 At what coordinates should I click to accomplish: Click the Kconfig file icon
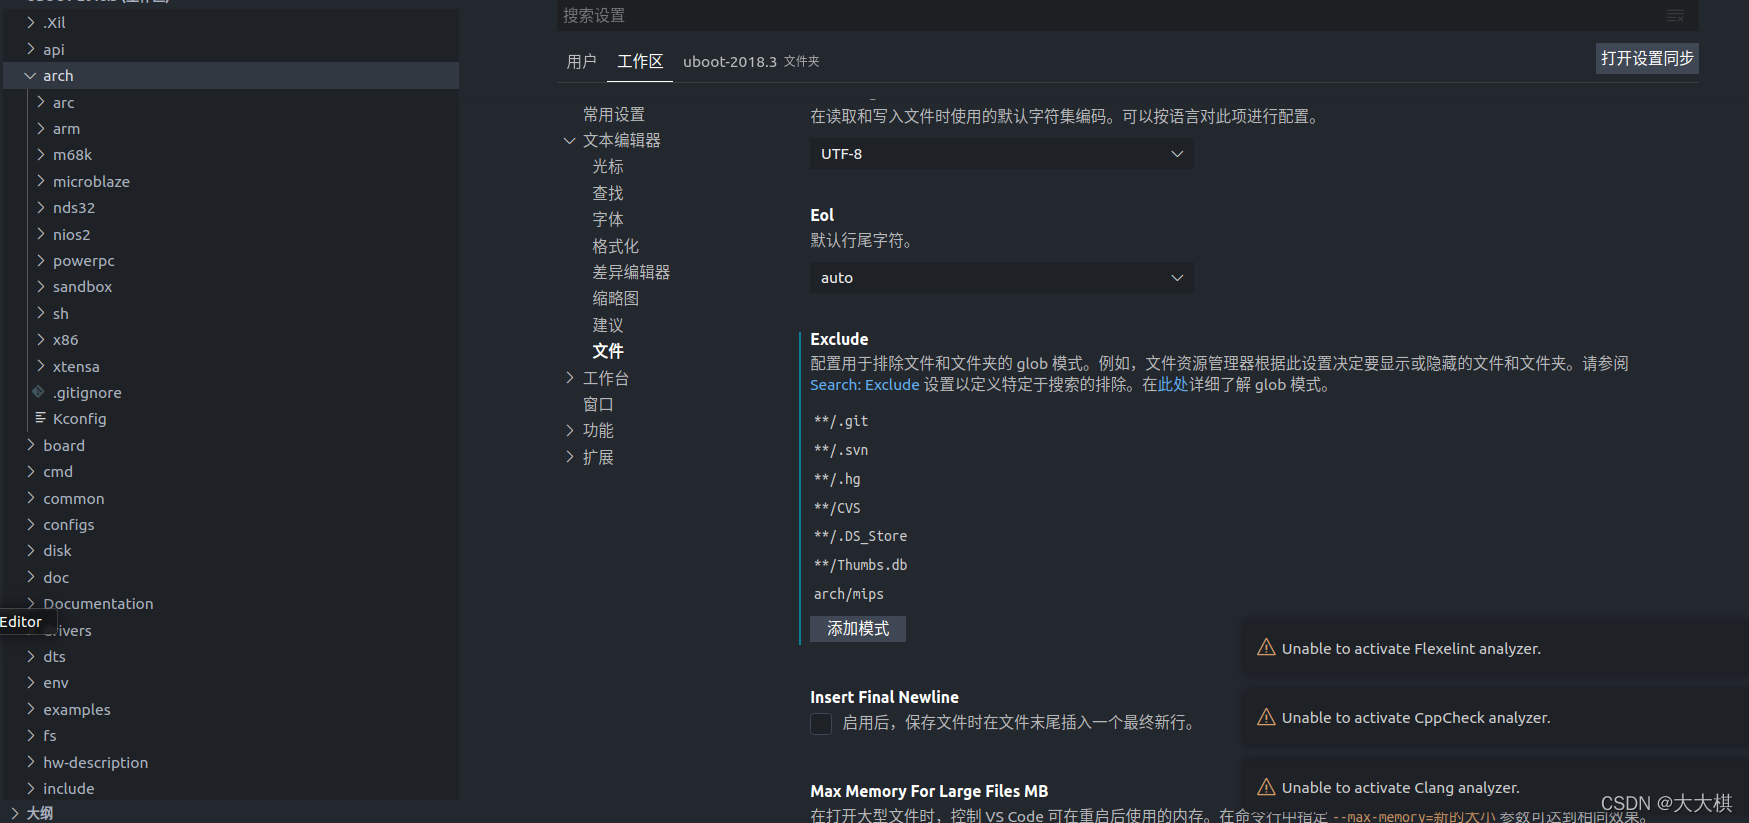[x=40, y=418]
